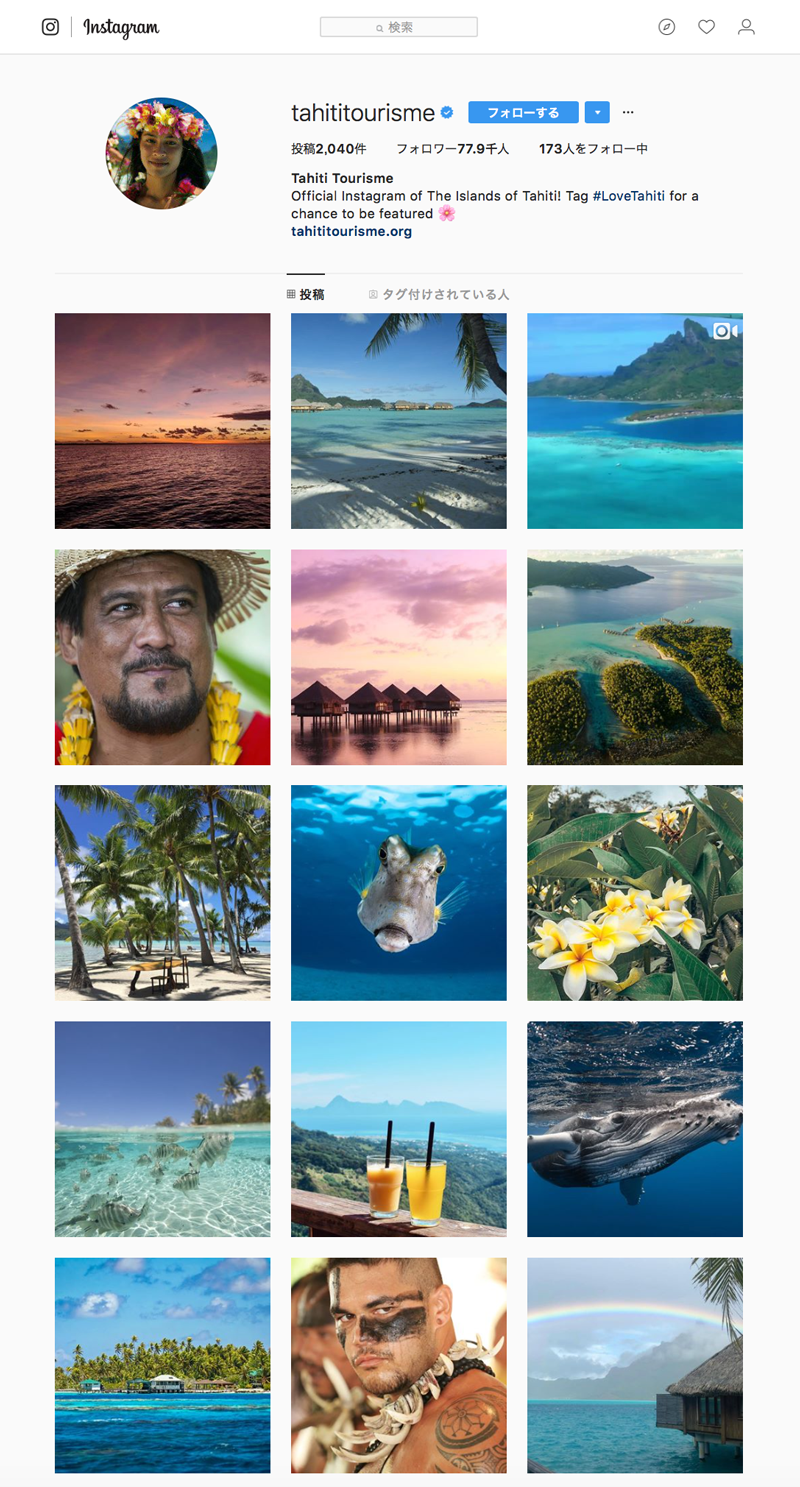The image size is (800, 1487).
Task: Click the Instagram wordmark logo
Action: tap(121, 28)
